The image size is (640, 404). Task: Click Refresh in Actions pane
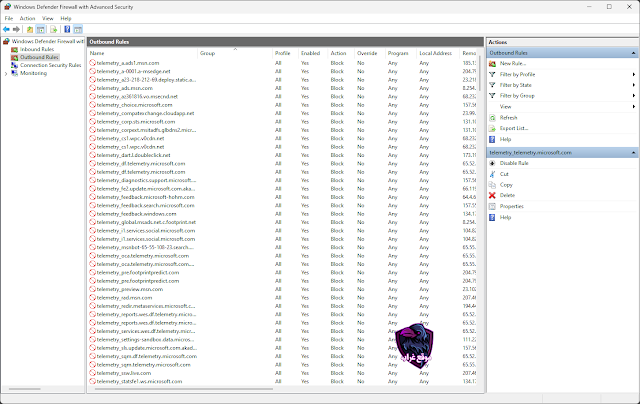(509, 118)
